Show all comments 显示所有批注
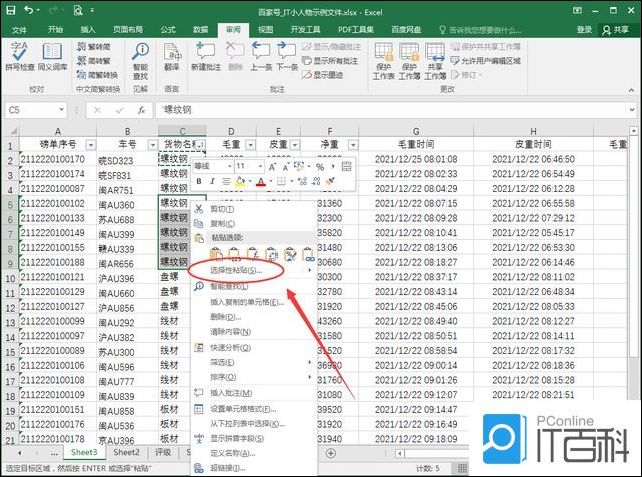The width and height of the screenshot is (642, 477). coord(330,61)
